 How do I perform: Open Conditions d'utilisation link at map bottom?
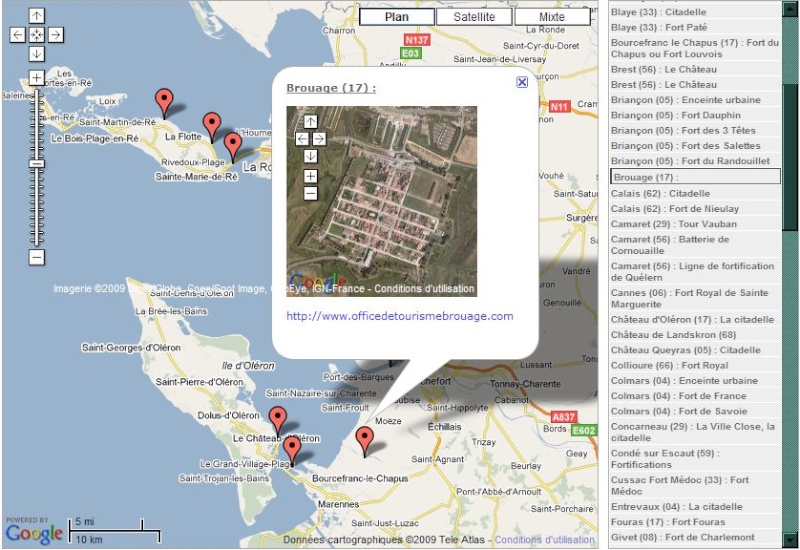[544, 539]
